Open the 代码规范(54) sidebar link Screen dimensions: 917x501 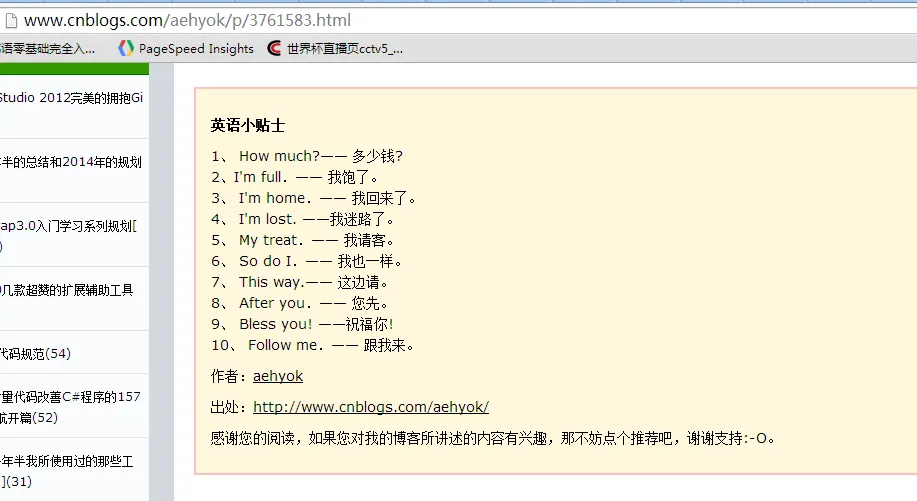coord(35,354)
